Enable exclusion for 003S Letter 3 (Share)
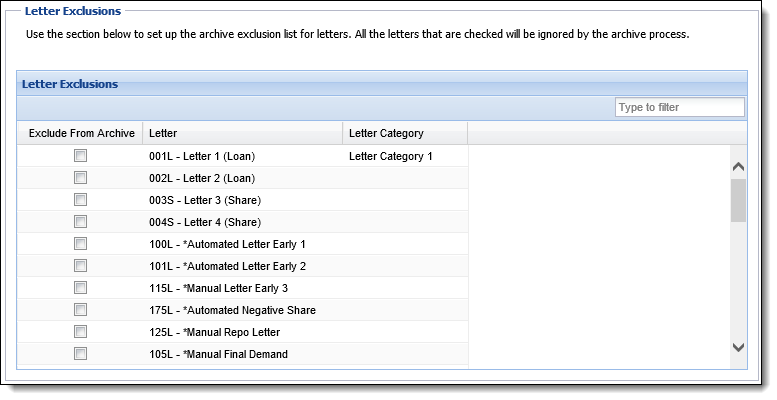777x400 pixels. click(80, 199)
